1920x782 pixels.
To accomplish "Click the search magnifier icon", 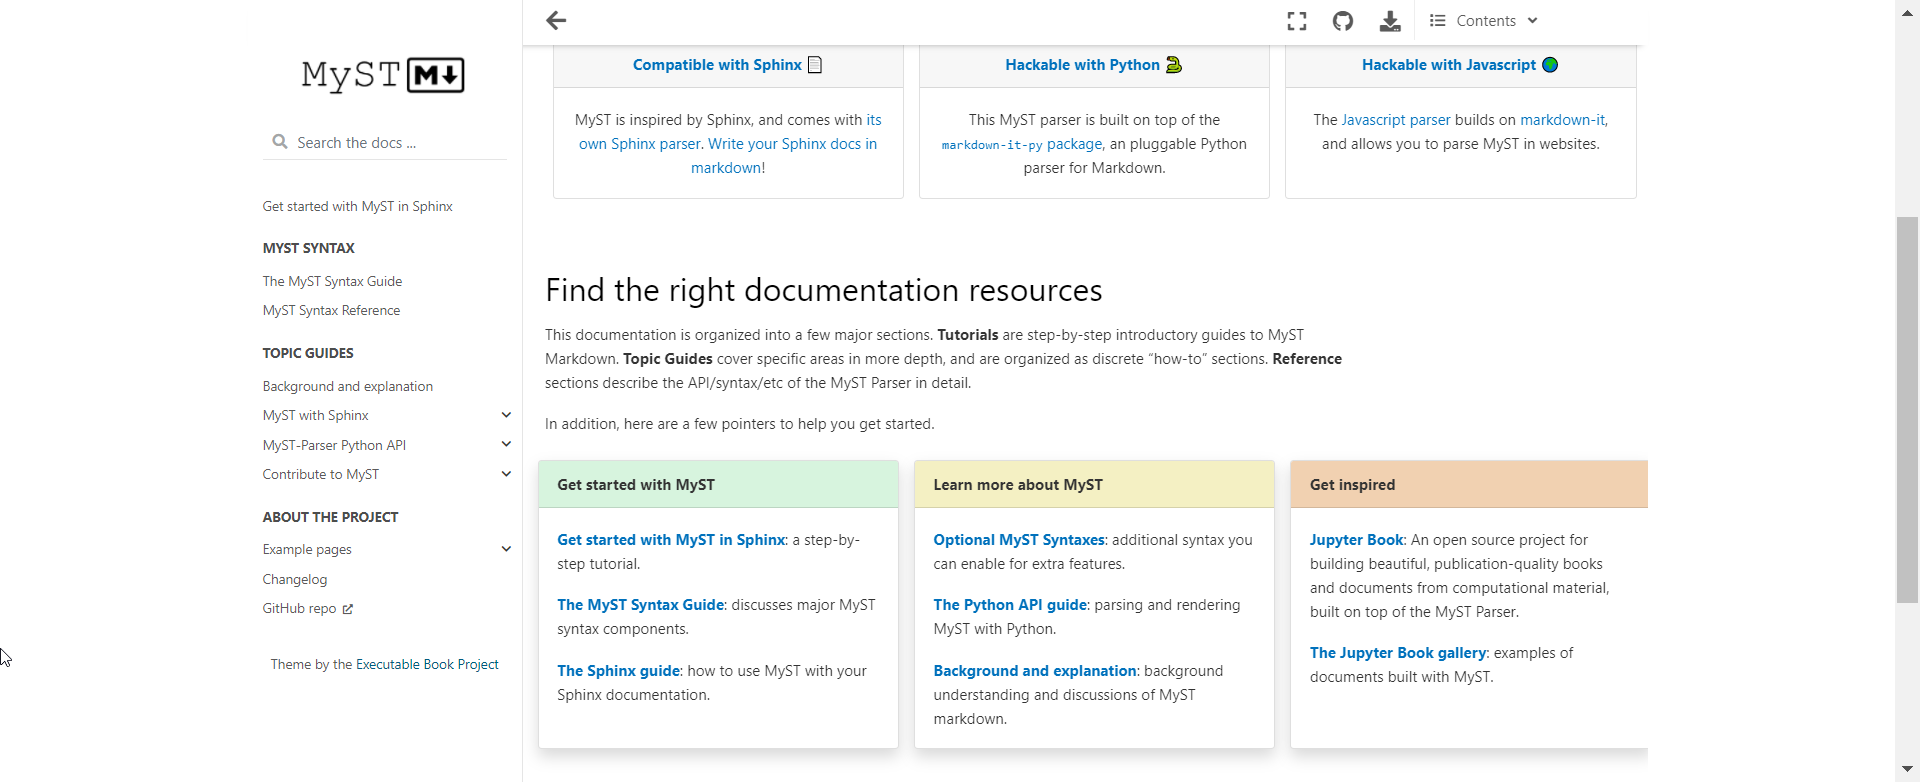I will (x=280, y=142).
